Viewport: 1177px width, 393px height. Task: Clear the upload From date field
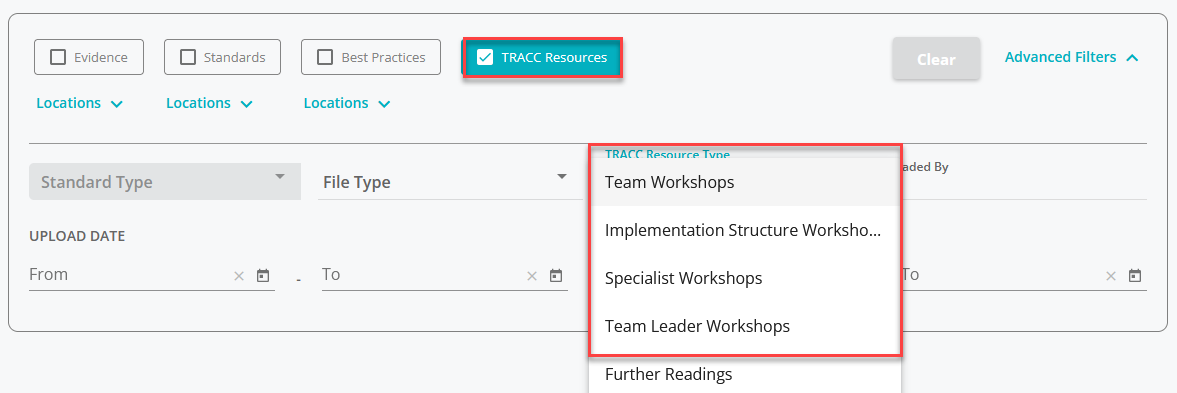click(239, 276)
